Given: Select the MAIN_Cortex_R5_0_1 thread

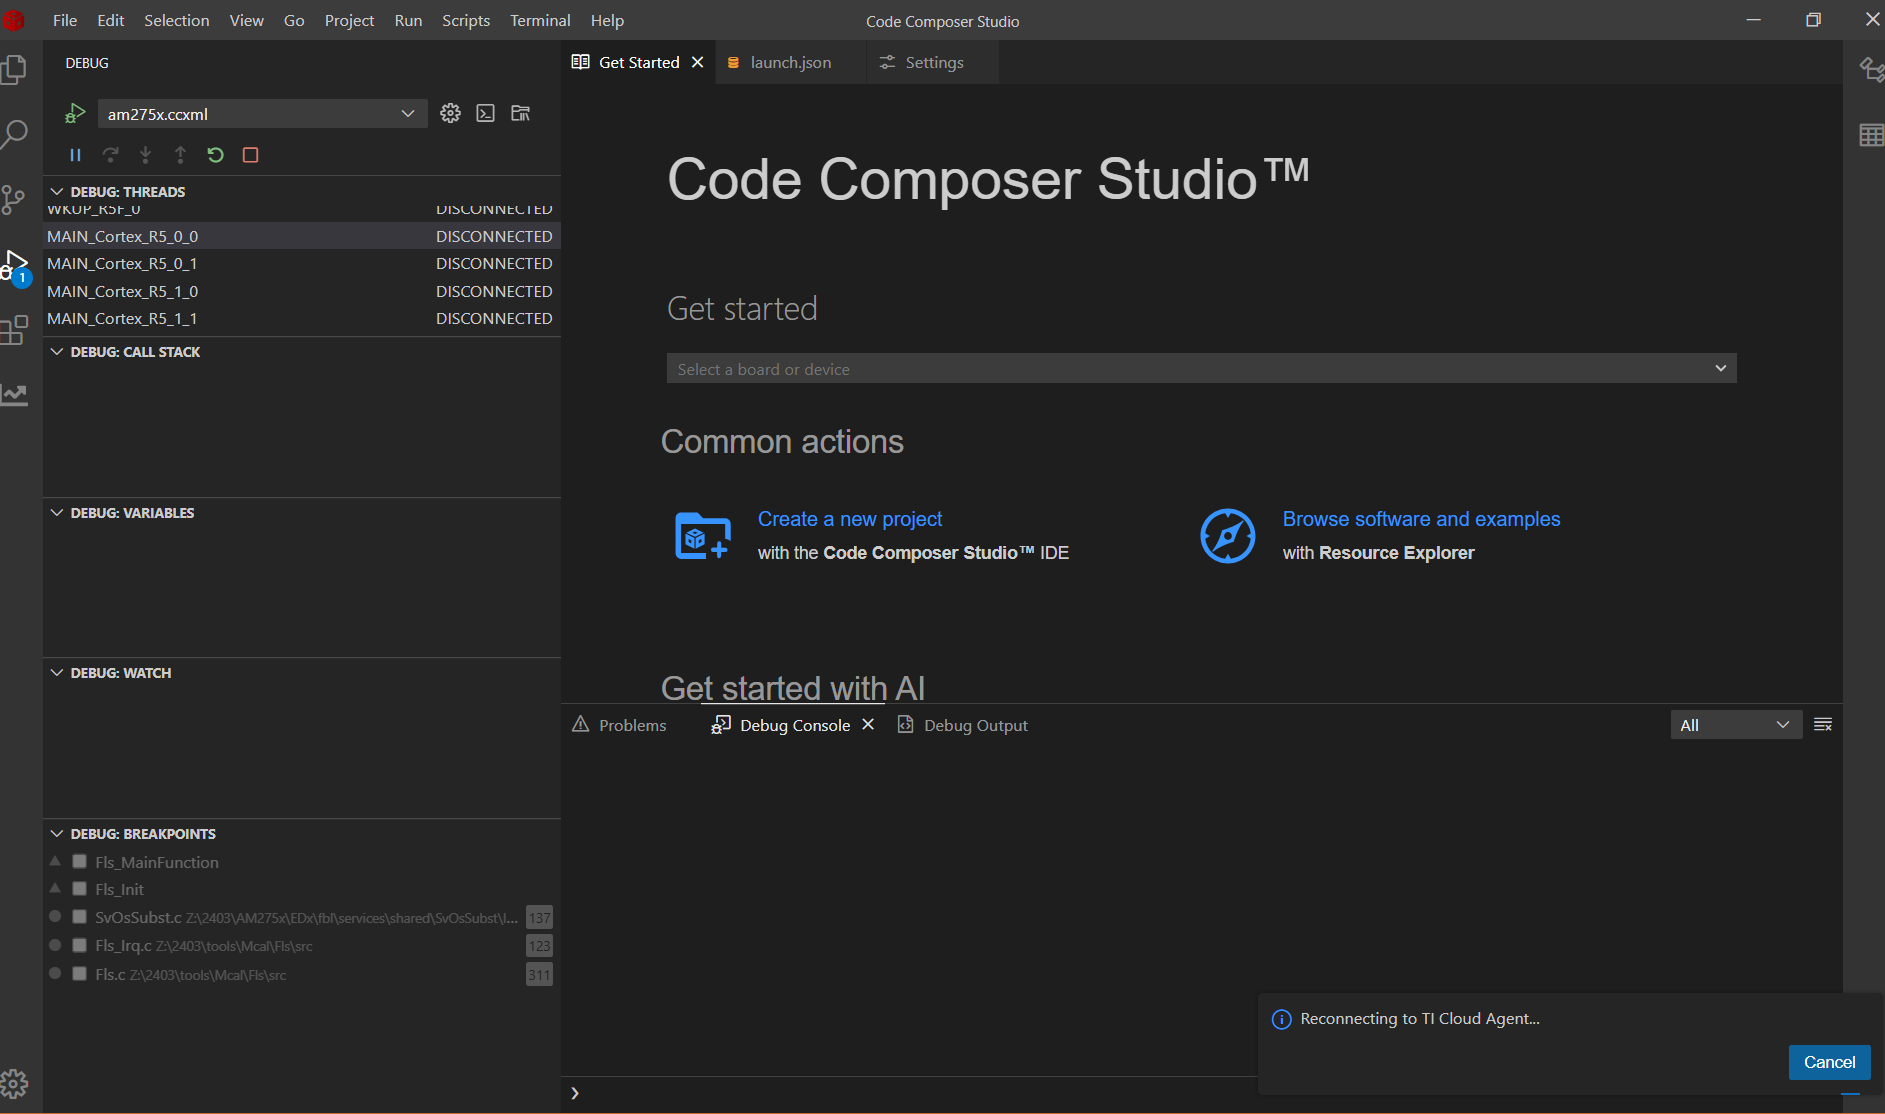Looking at the screenshot, I should click(x=302, y=263).
